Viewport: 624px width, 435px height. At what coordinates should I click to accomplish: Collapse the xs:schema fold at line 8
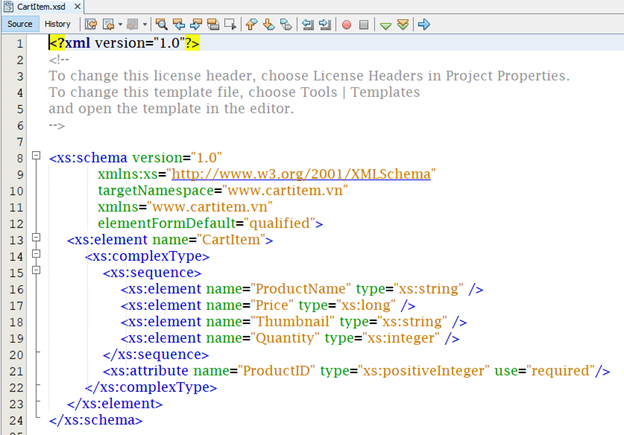pos(36,155)
